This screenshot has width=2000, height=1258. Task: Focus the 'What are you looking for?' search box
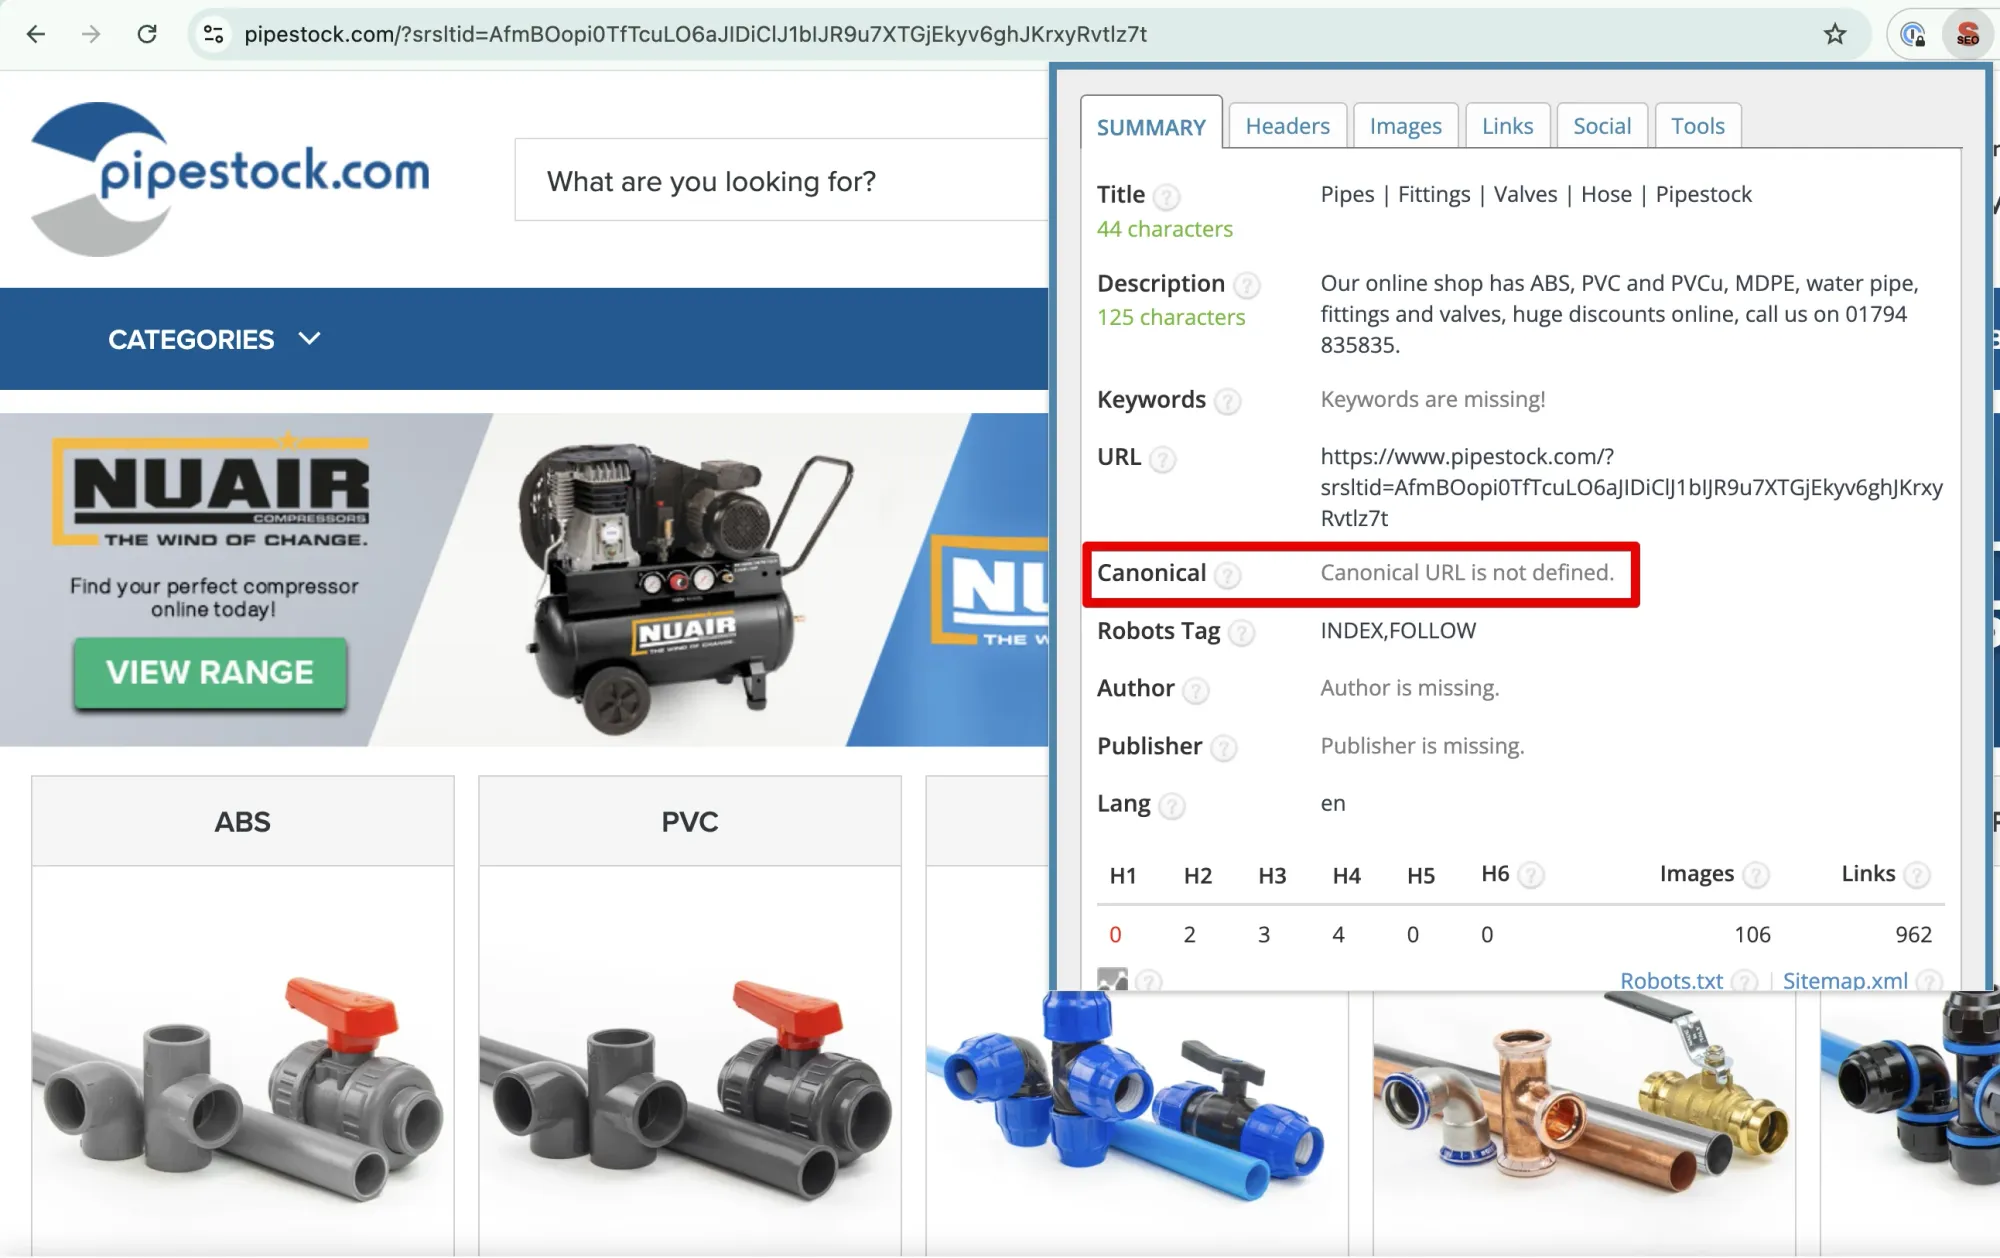point(781,180)
